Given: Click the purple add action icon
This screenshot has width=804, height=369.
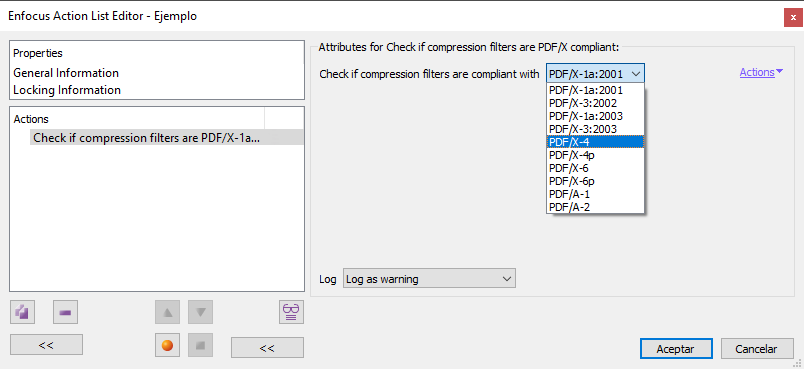Looking at the screenshot, I should point(23,312).
